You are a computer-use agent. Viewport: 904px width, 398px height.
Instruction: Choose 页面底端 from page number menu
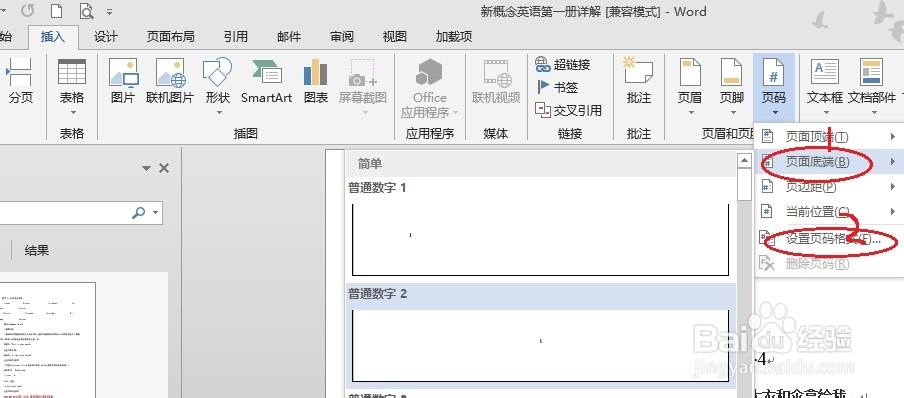pos(829,162)
